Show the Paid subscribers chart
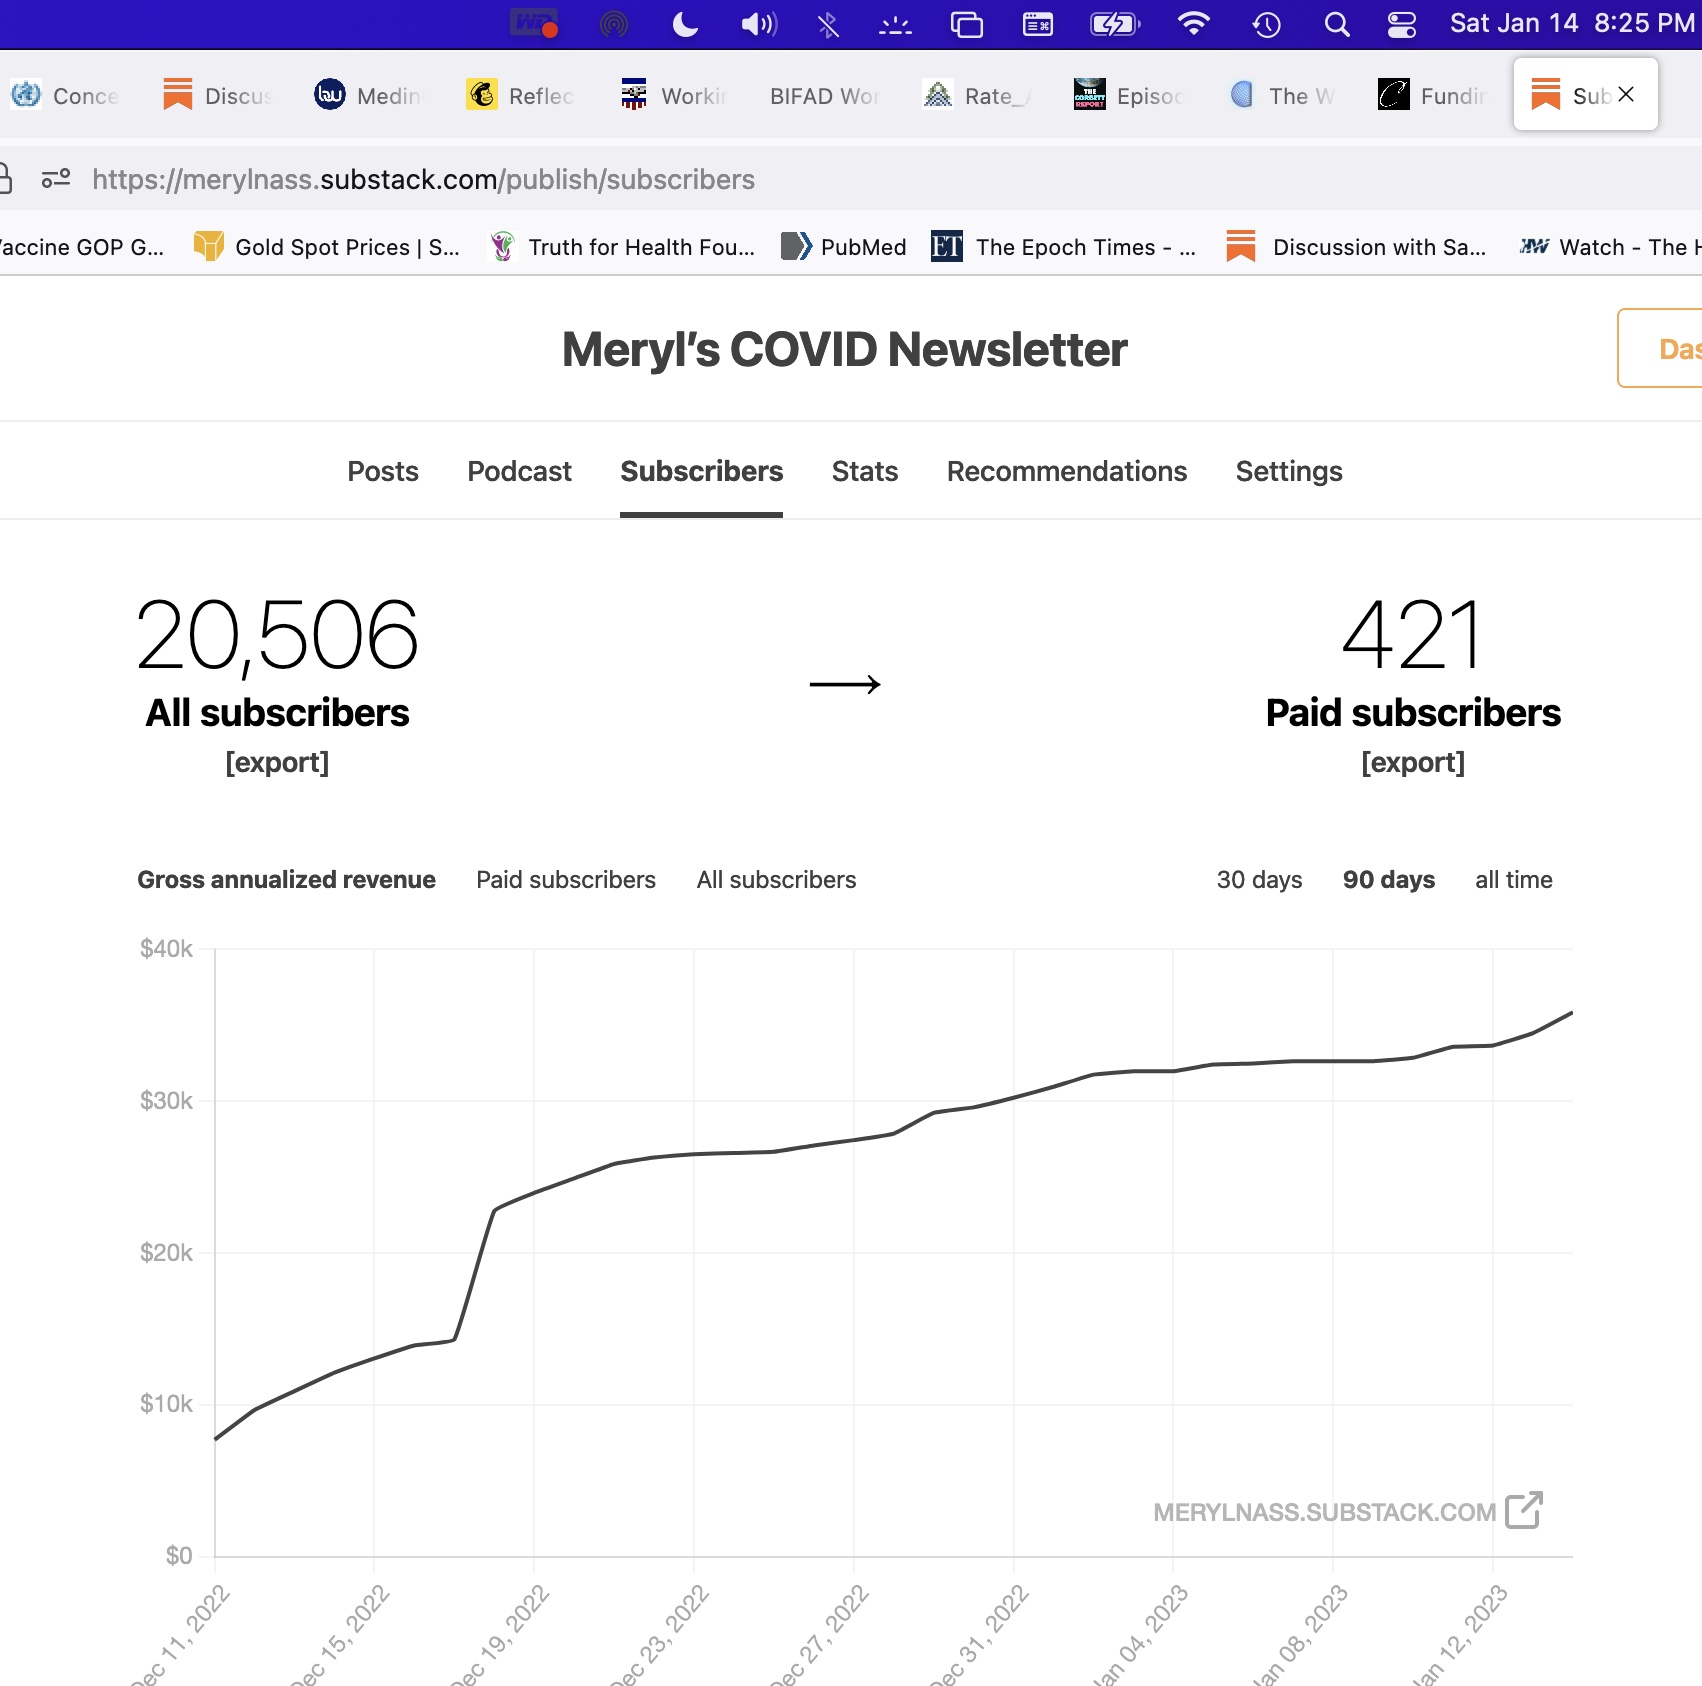 tap(565, 880)
